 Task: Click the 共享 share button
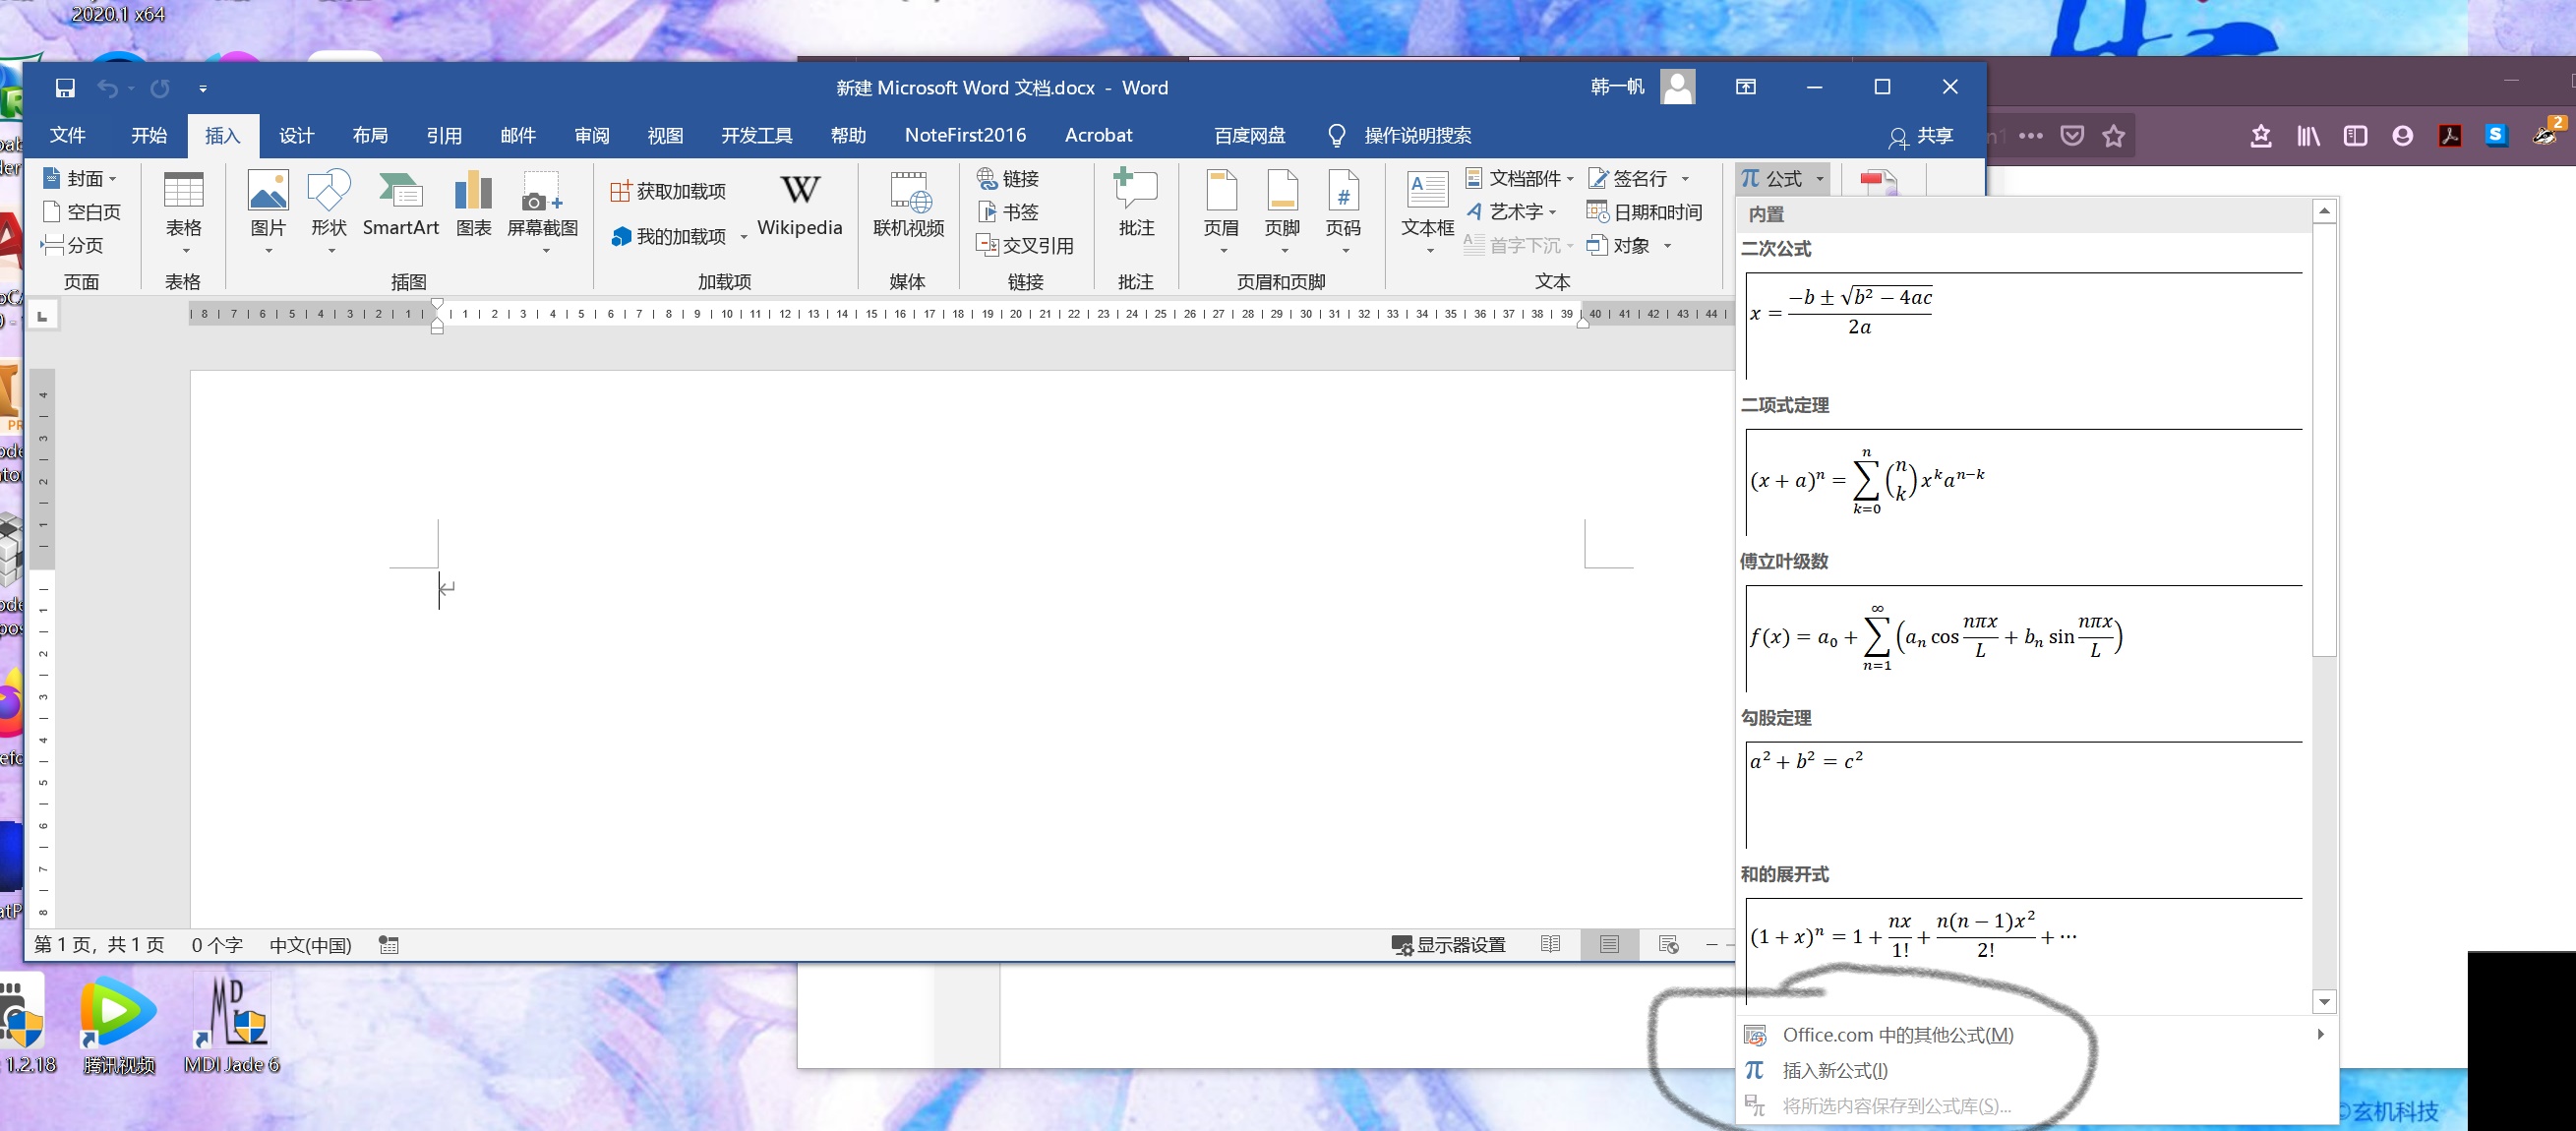click(1921, 136)
